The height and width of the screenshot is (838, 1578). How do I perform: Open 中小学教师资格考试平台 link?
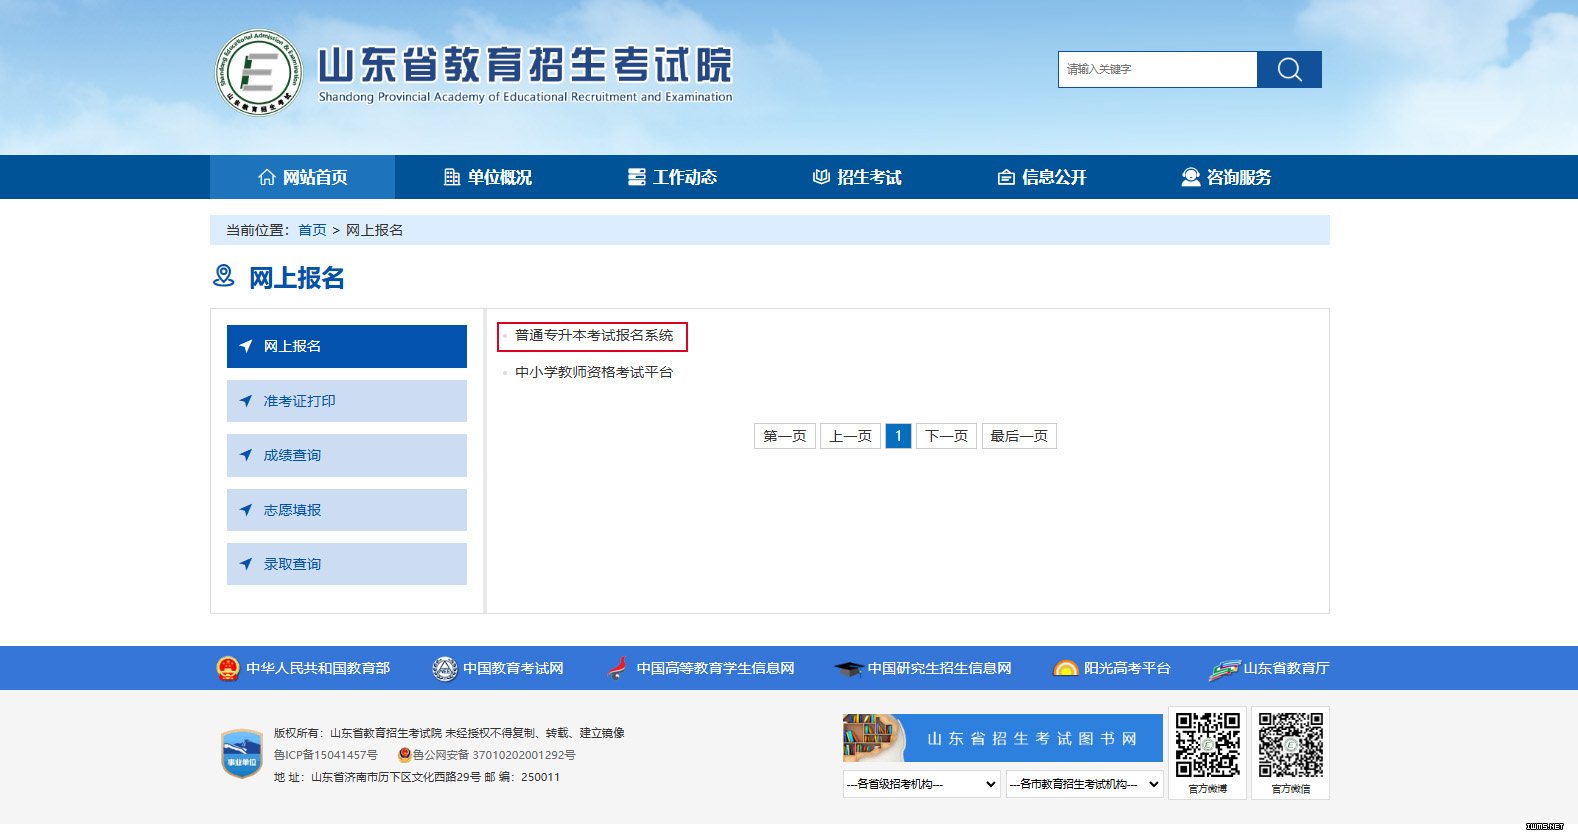[x=594, y=372]
